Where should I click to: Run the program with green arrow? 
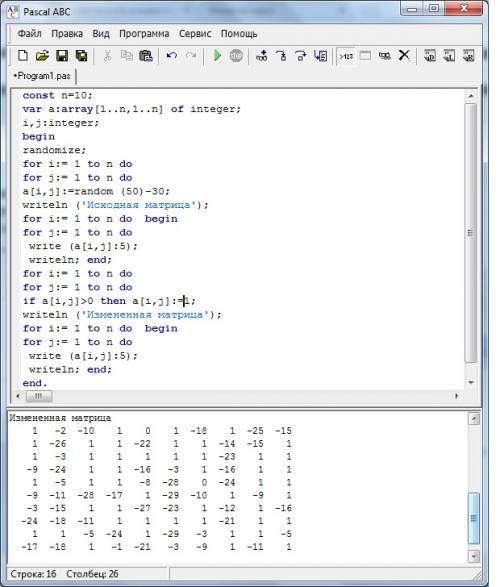[x=217, y=56]
